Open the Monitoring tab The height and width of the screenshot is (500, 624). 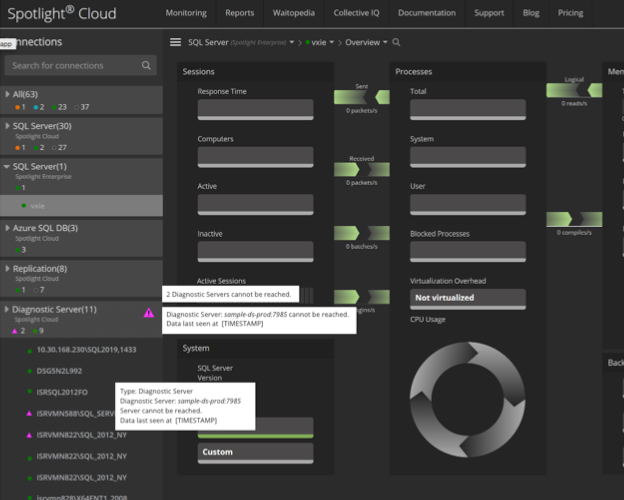tap(186, 13)
